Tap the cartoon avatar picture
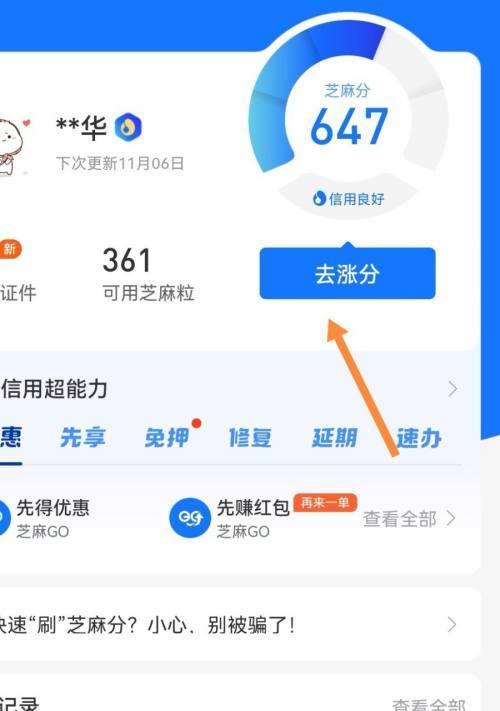The image size is (500, 711). coord(13,146)
